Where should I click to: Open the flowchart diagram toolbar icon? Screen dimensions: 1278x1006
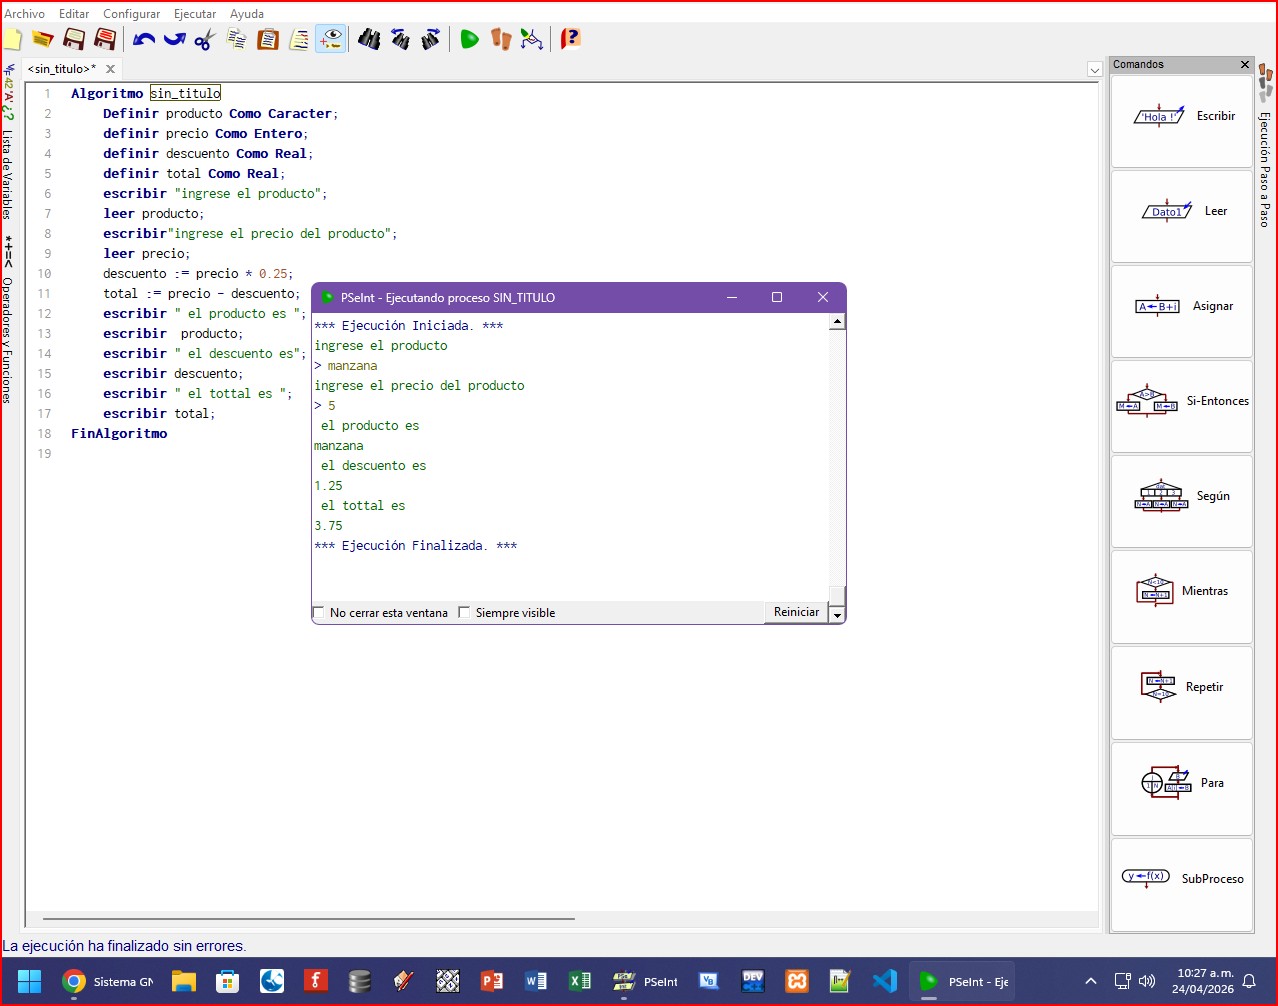click(532, 39)
